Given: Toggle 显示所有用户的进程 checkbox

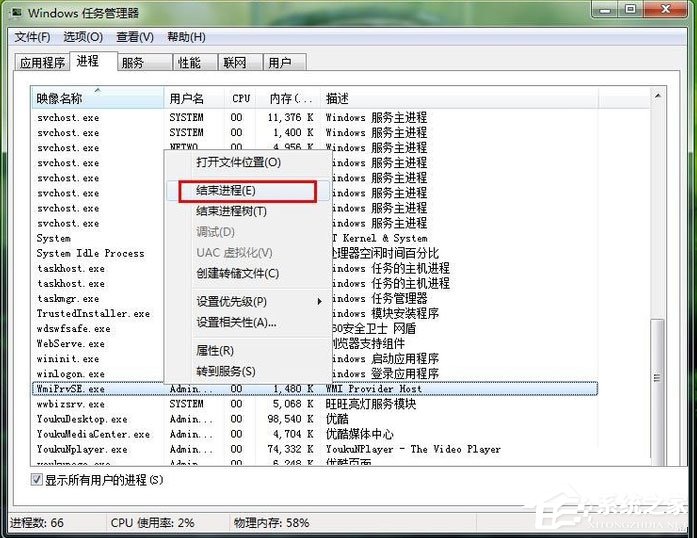Looking at the screenshot, I should [x=36, y=479].
